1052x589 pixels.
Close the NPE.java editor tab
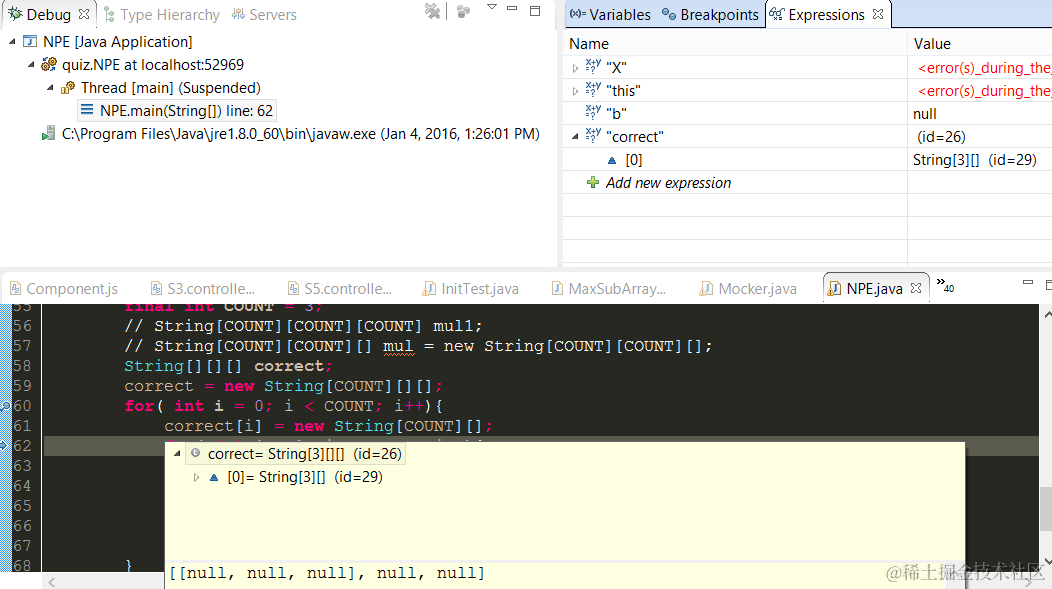click(916, 288)
